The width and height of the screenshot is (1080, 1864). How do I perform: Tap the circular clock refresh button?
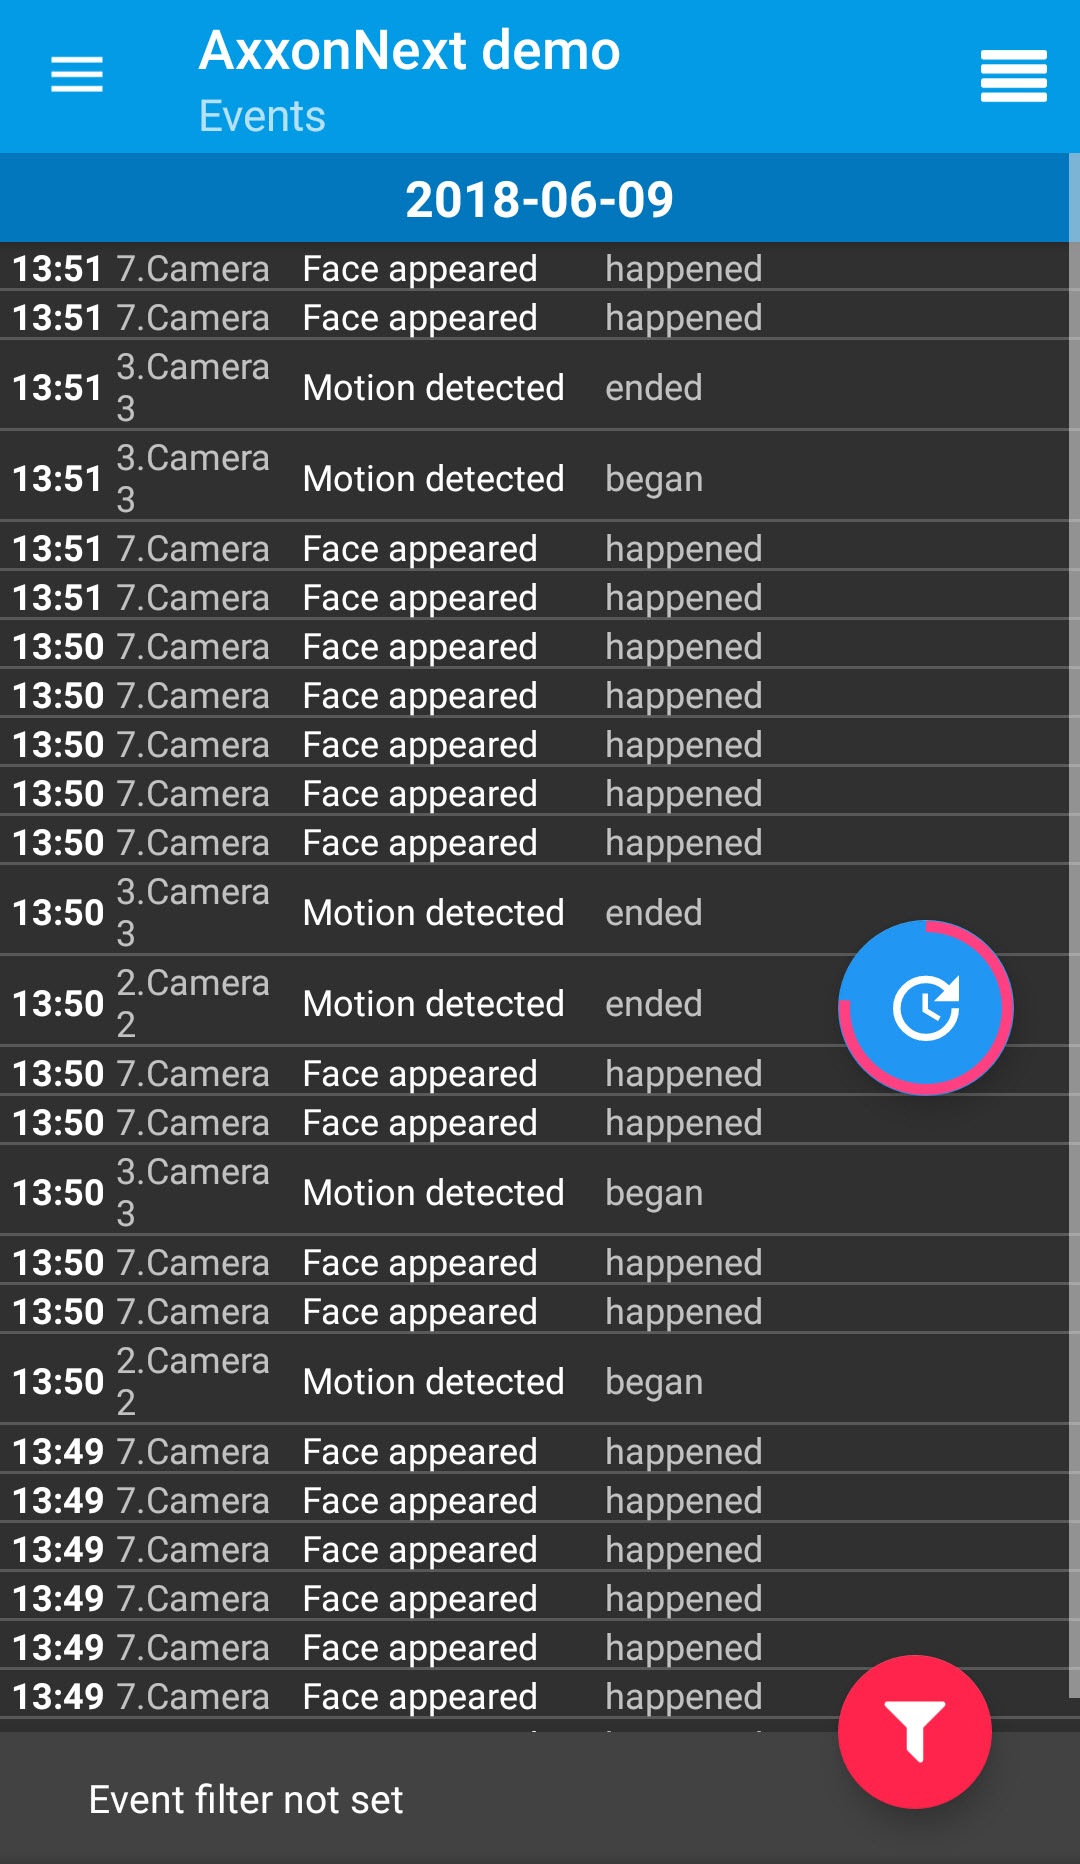click(925, 1007)
